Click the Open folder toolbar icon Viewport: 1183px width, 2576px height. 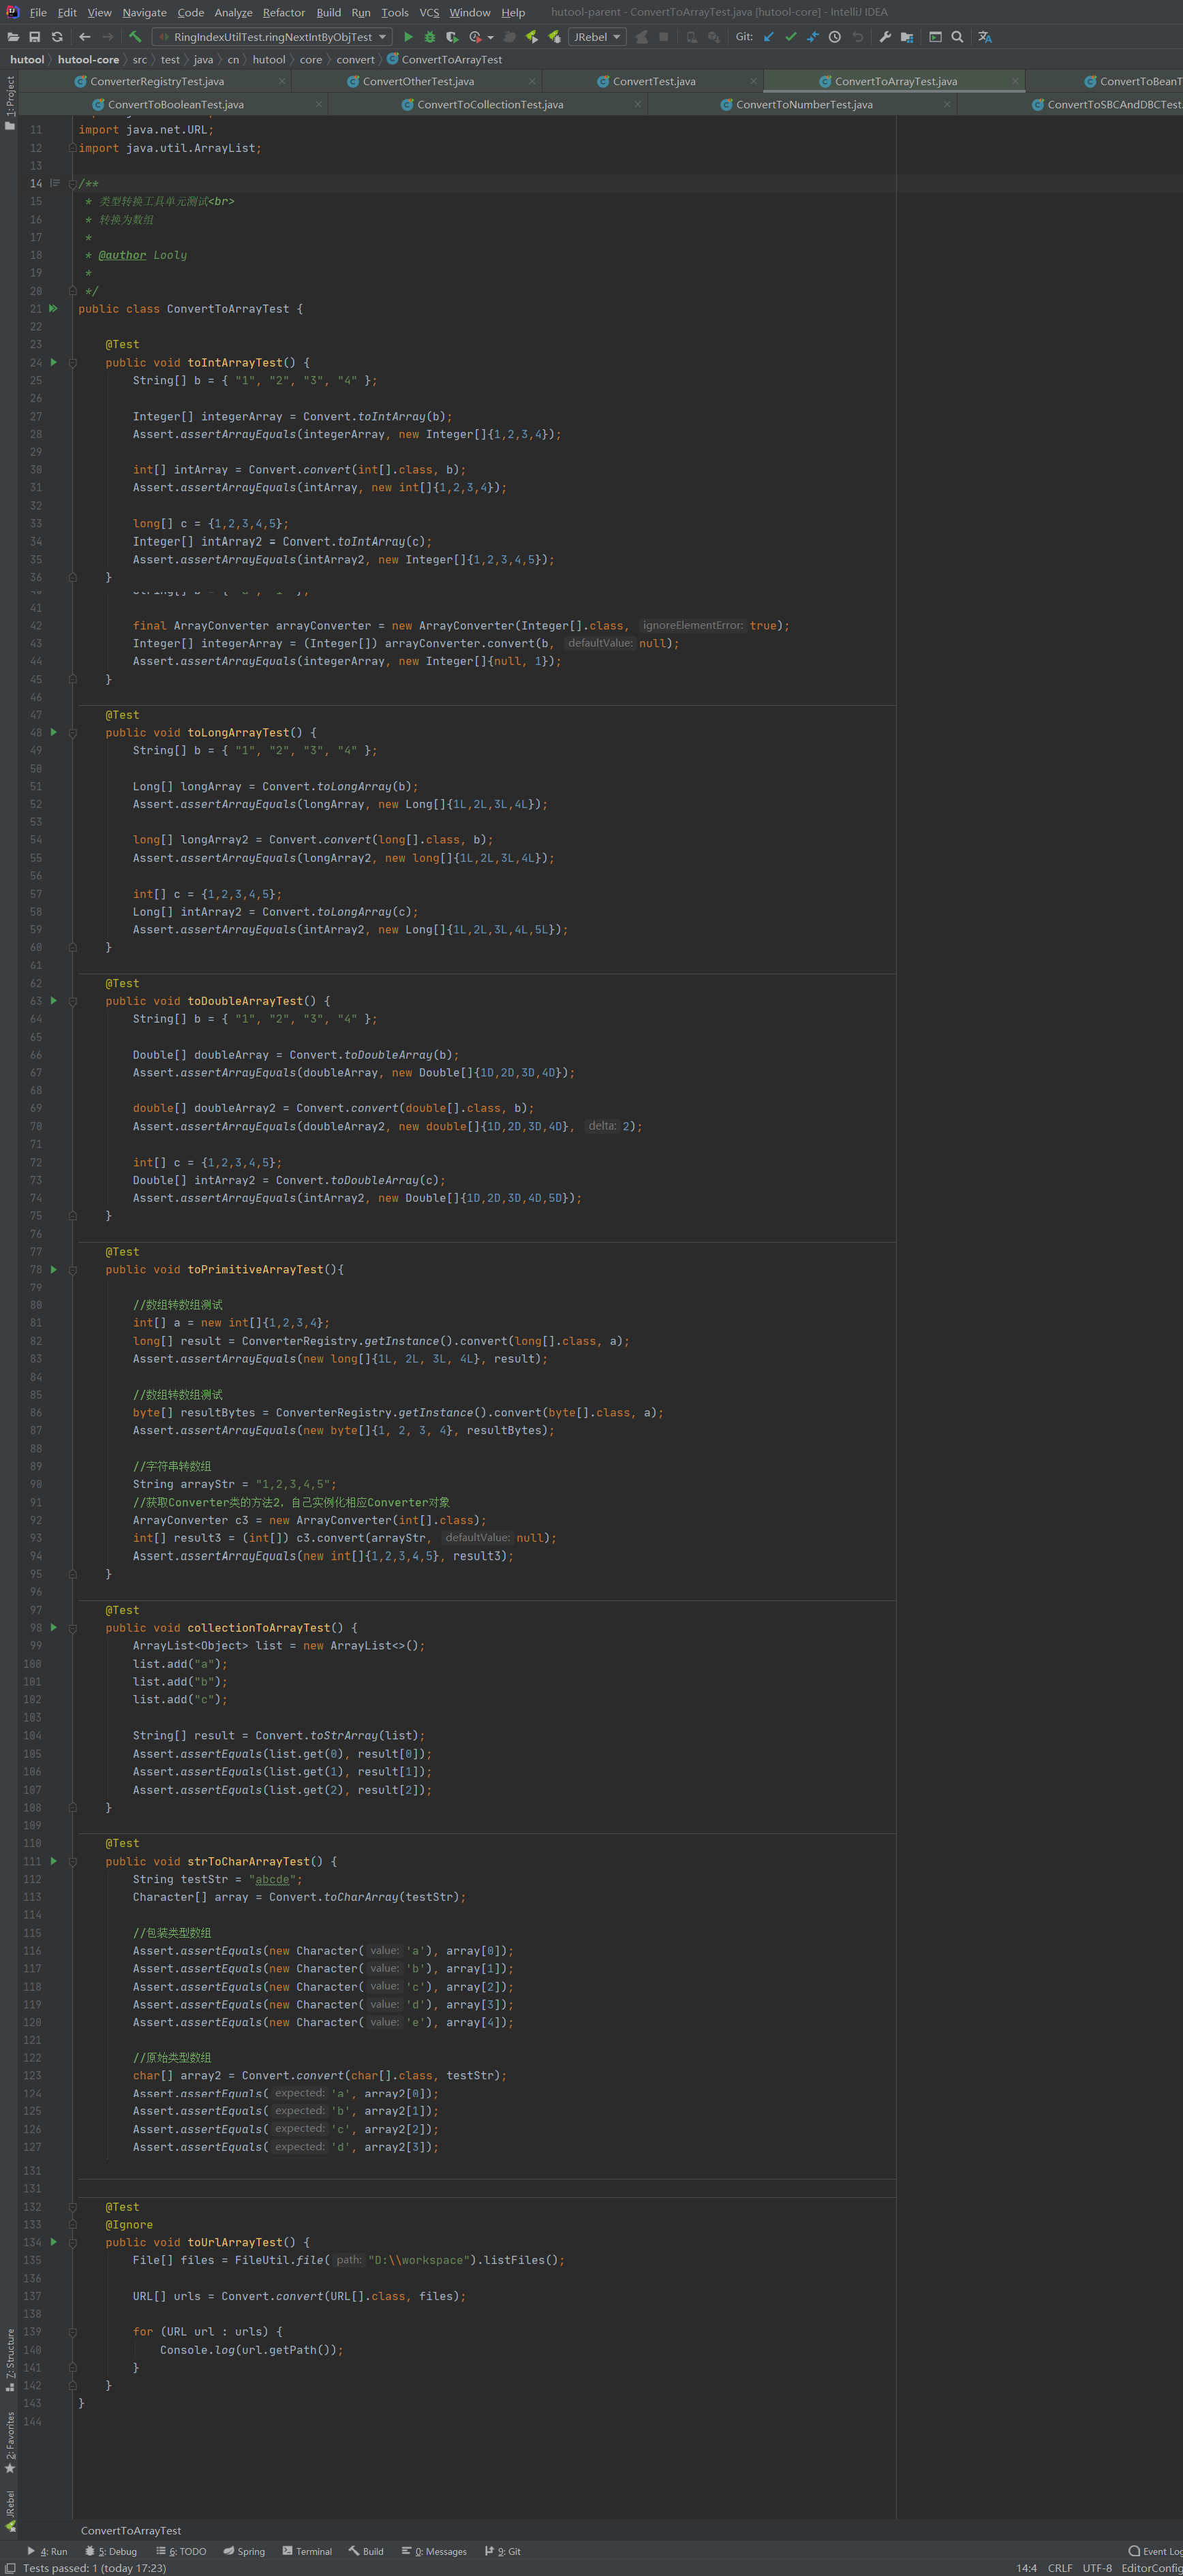click(13, 37)
